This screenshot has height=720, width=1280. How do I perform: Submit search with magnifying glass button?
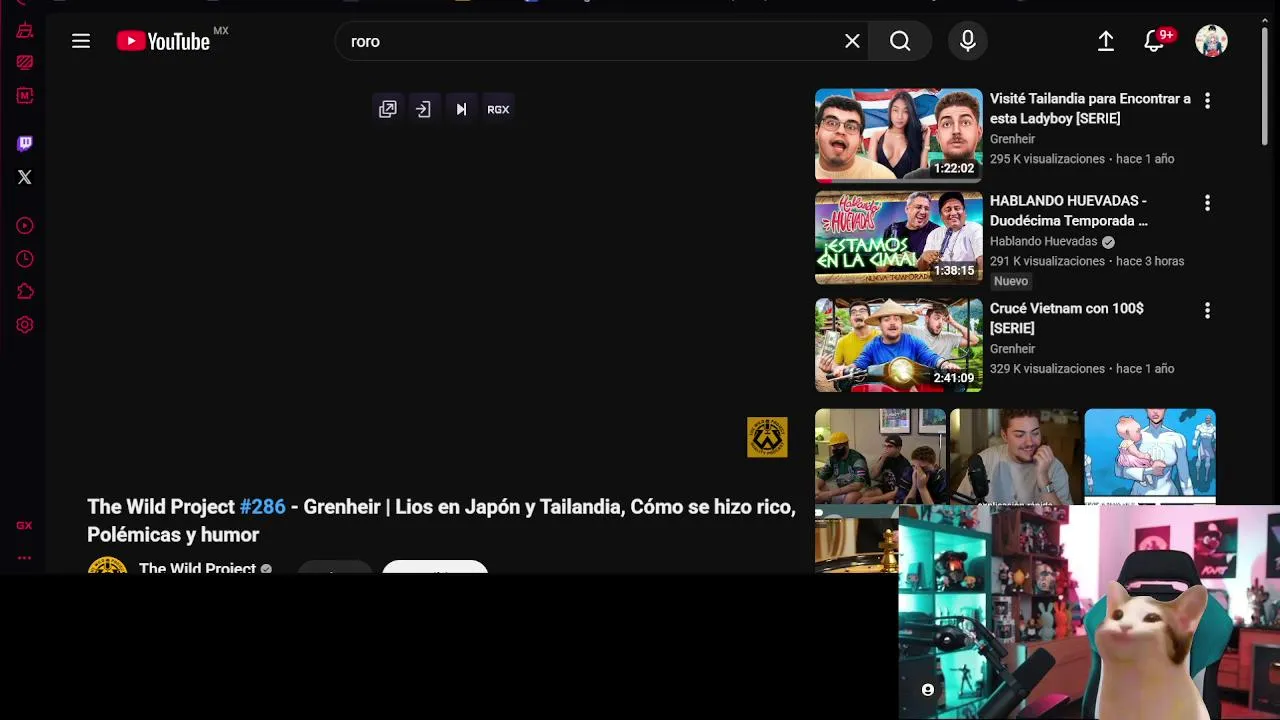click(900, 41)
